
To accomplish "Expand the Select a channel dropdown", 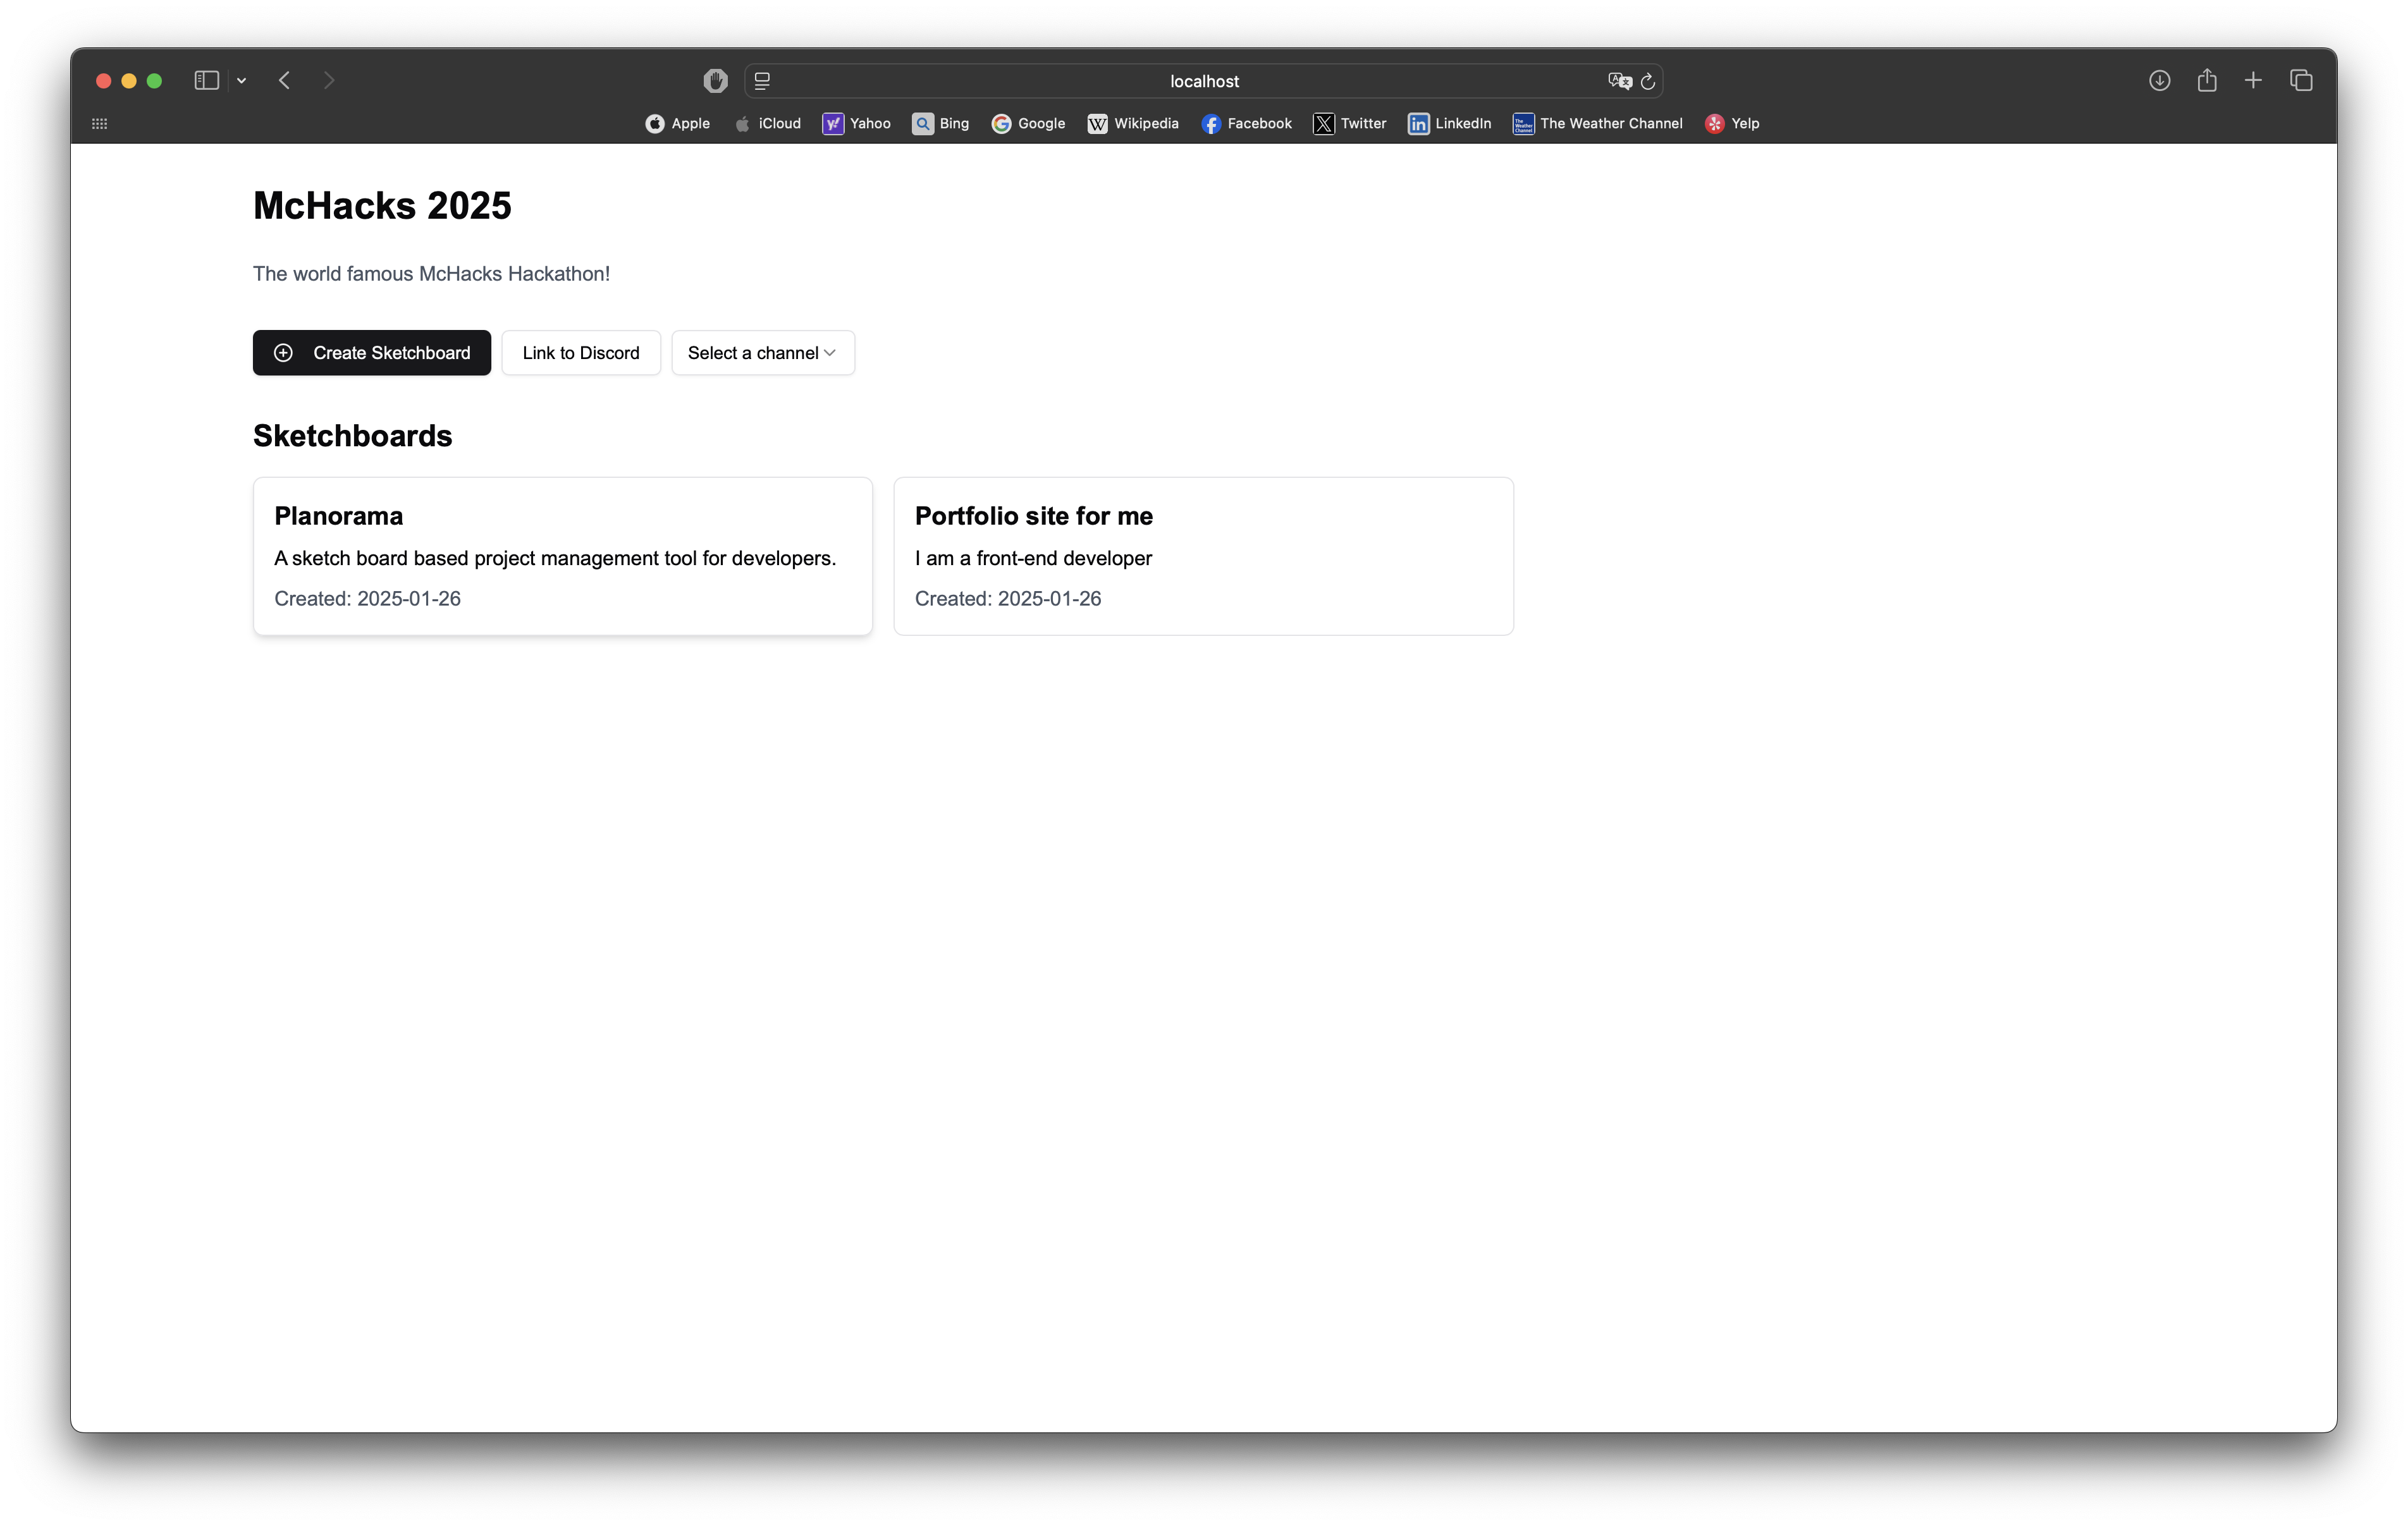I will point(762,353).
